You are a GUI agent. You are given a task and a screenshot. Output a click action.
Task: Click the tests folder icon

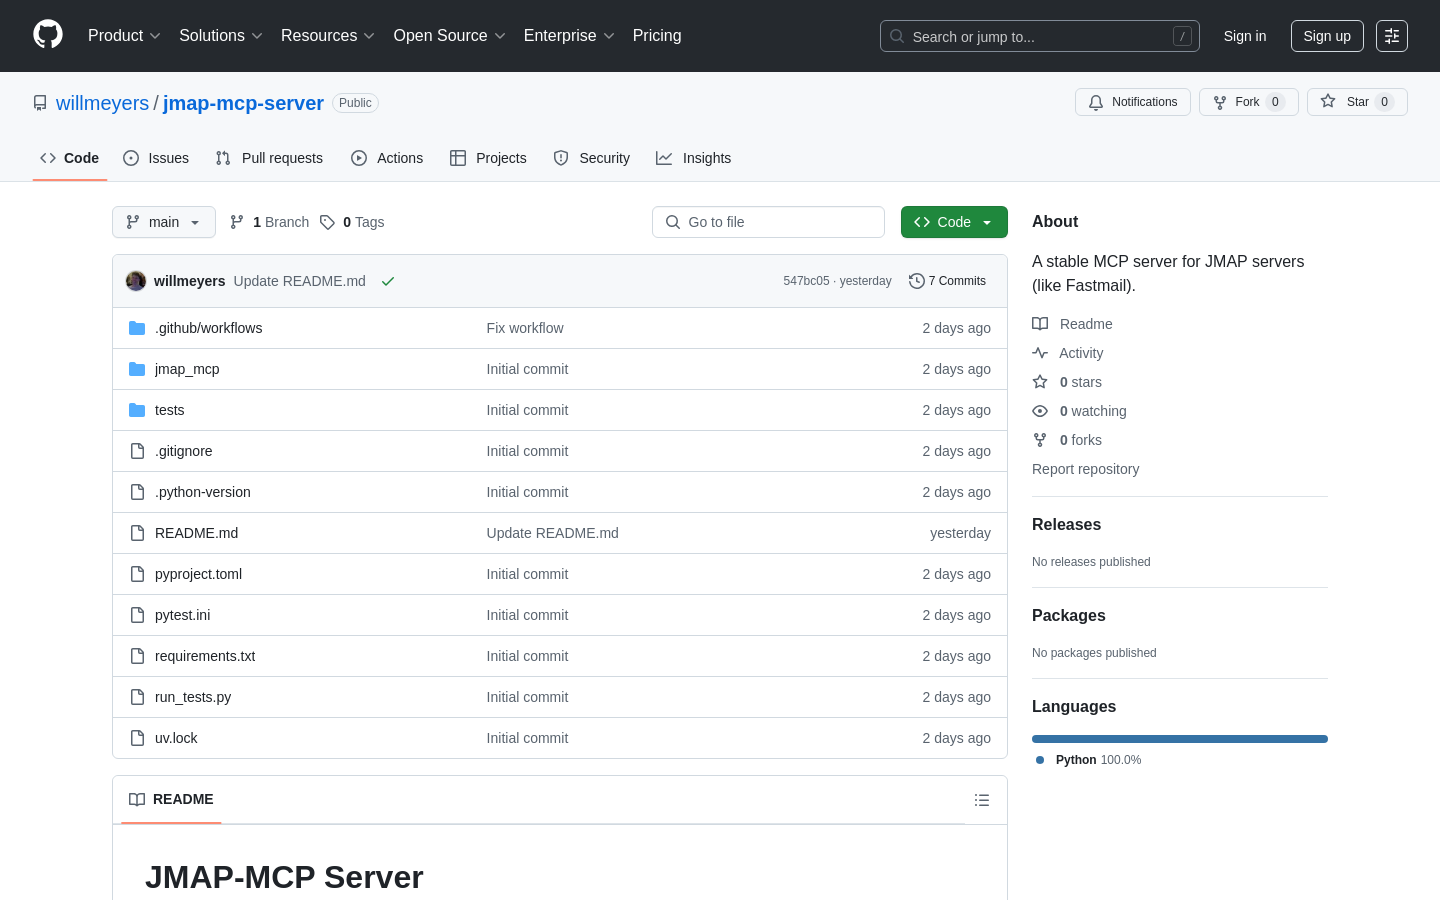tap(137, 410)
